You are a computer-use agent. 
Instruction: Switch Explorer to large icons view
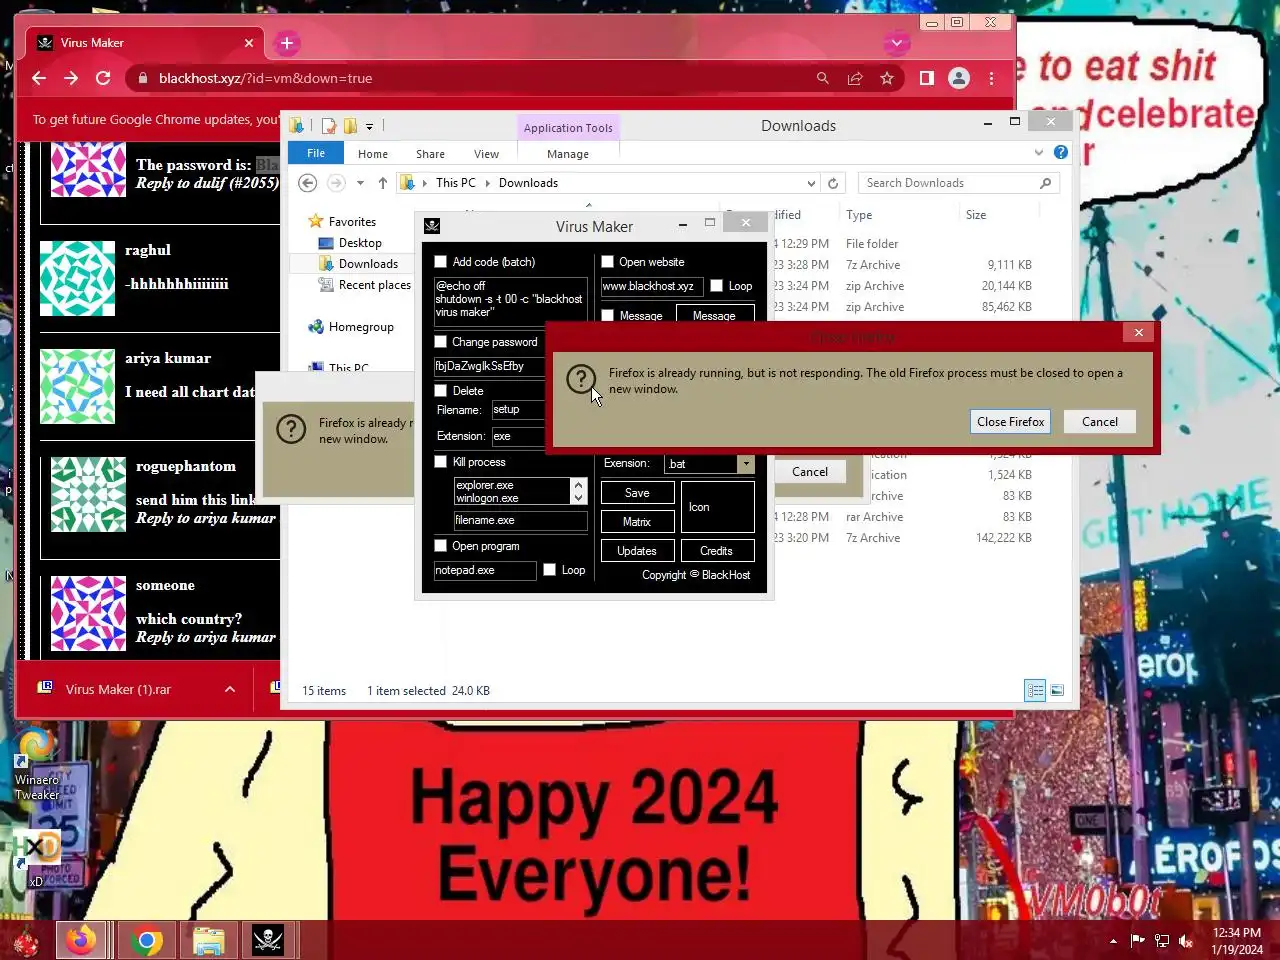(1057, 690)
